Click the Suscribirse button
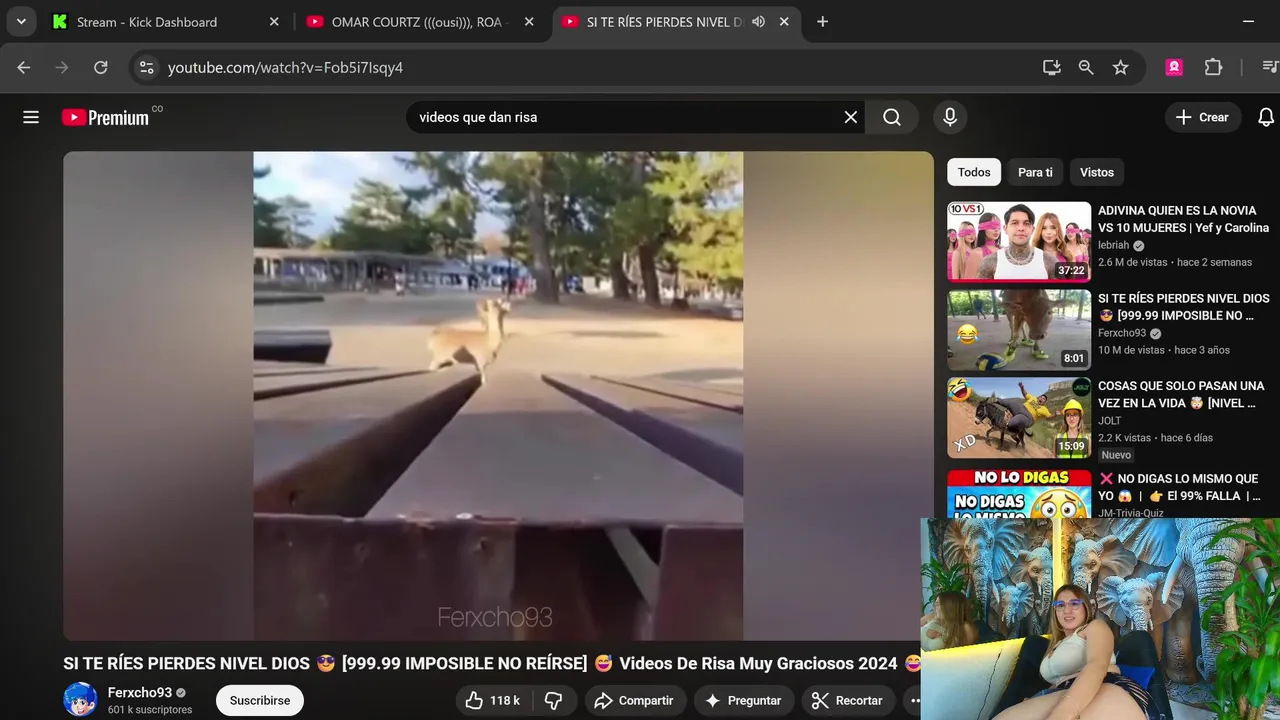This screenshot has width=1280, height=720. tap(260, 700)
